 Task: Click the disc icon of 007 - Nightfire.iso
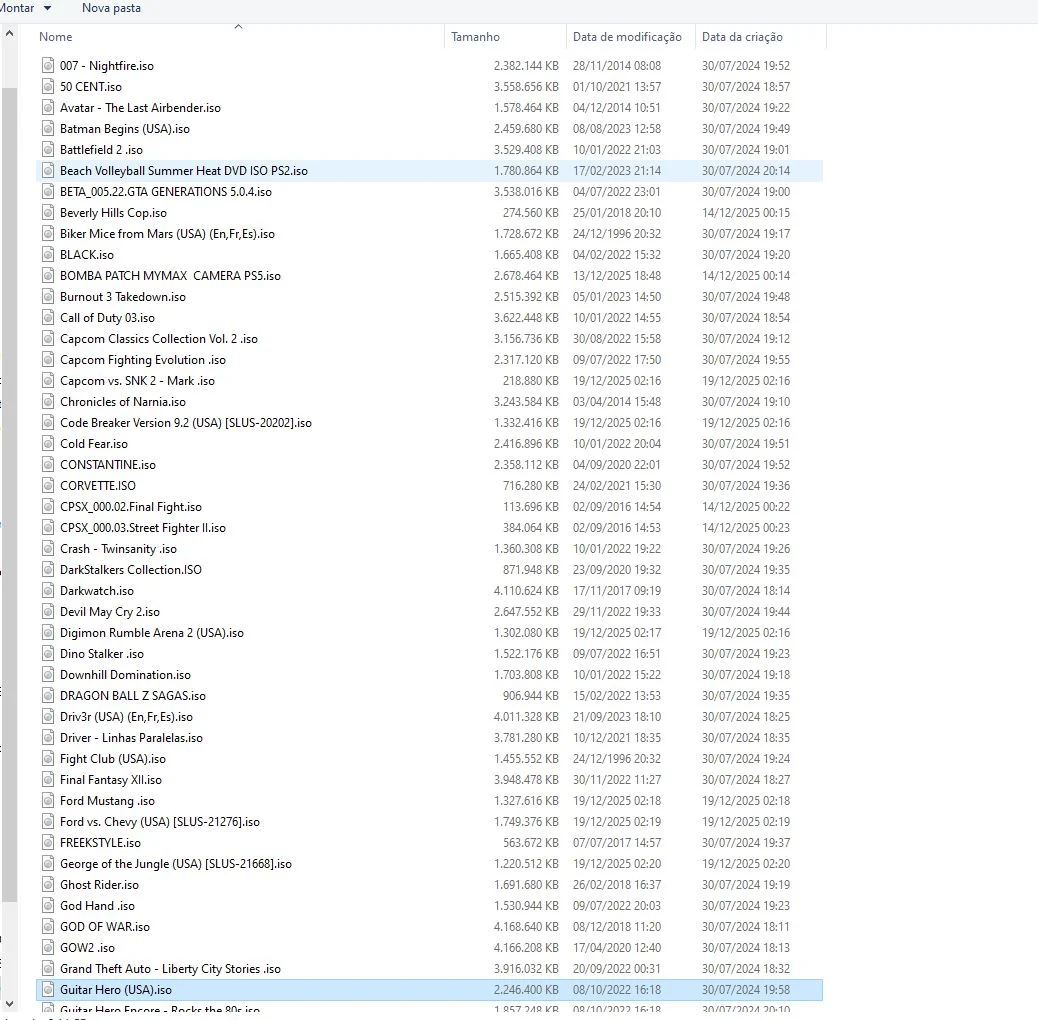click(48, 66)
